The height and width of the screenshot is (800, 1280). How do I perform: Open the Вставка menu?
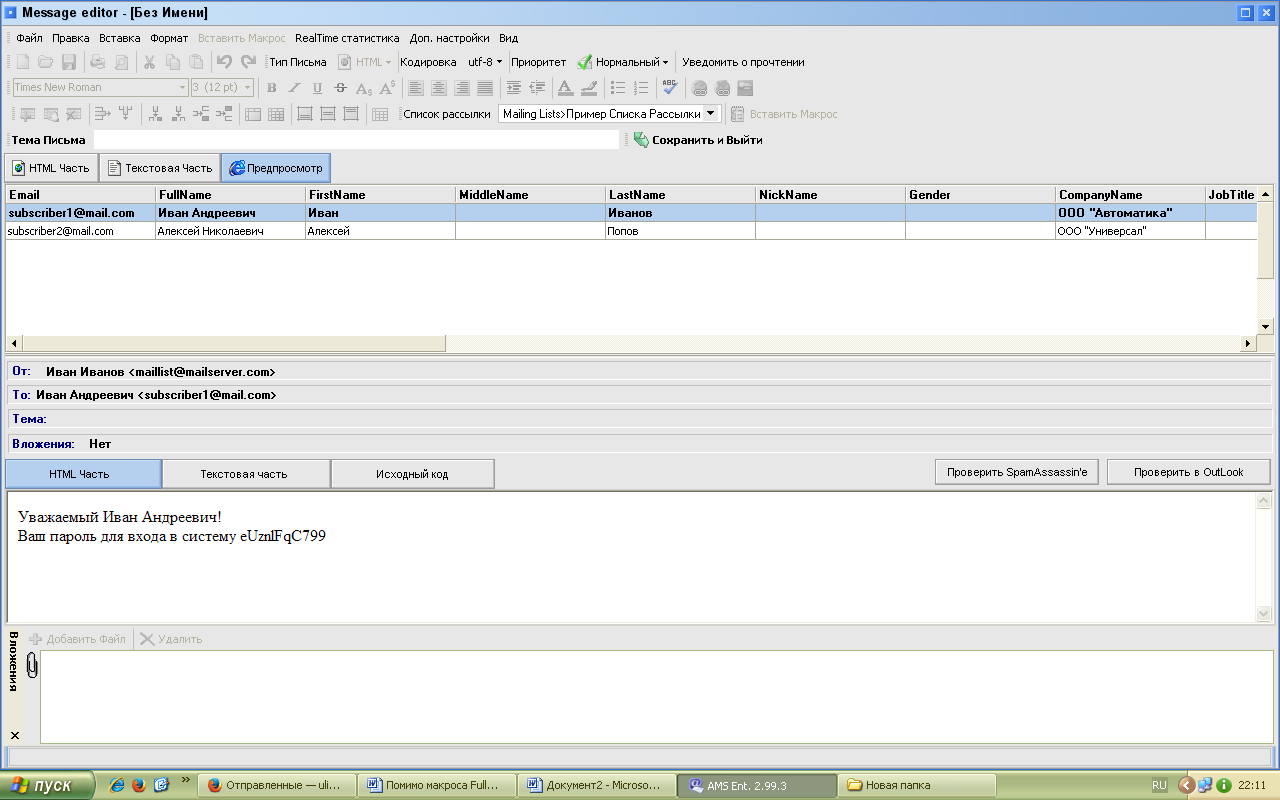tap(120, 38)
